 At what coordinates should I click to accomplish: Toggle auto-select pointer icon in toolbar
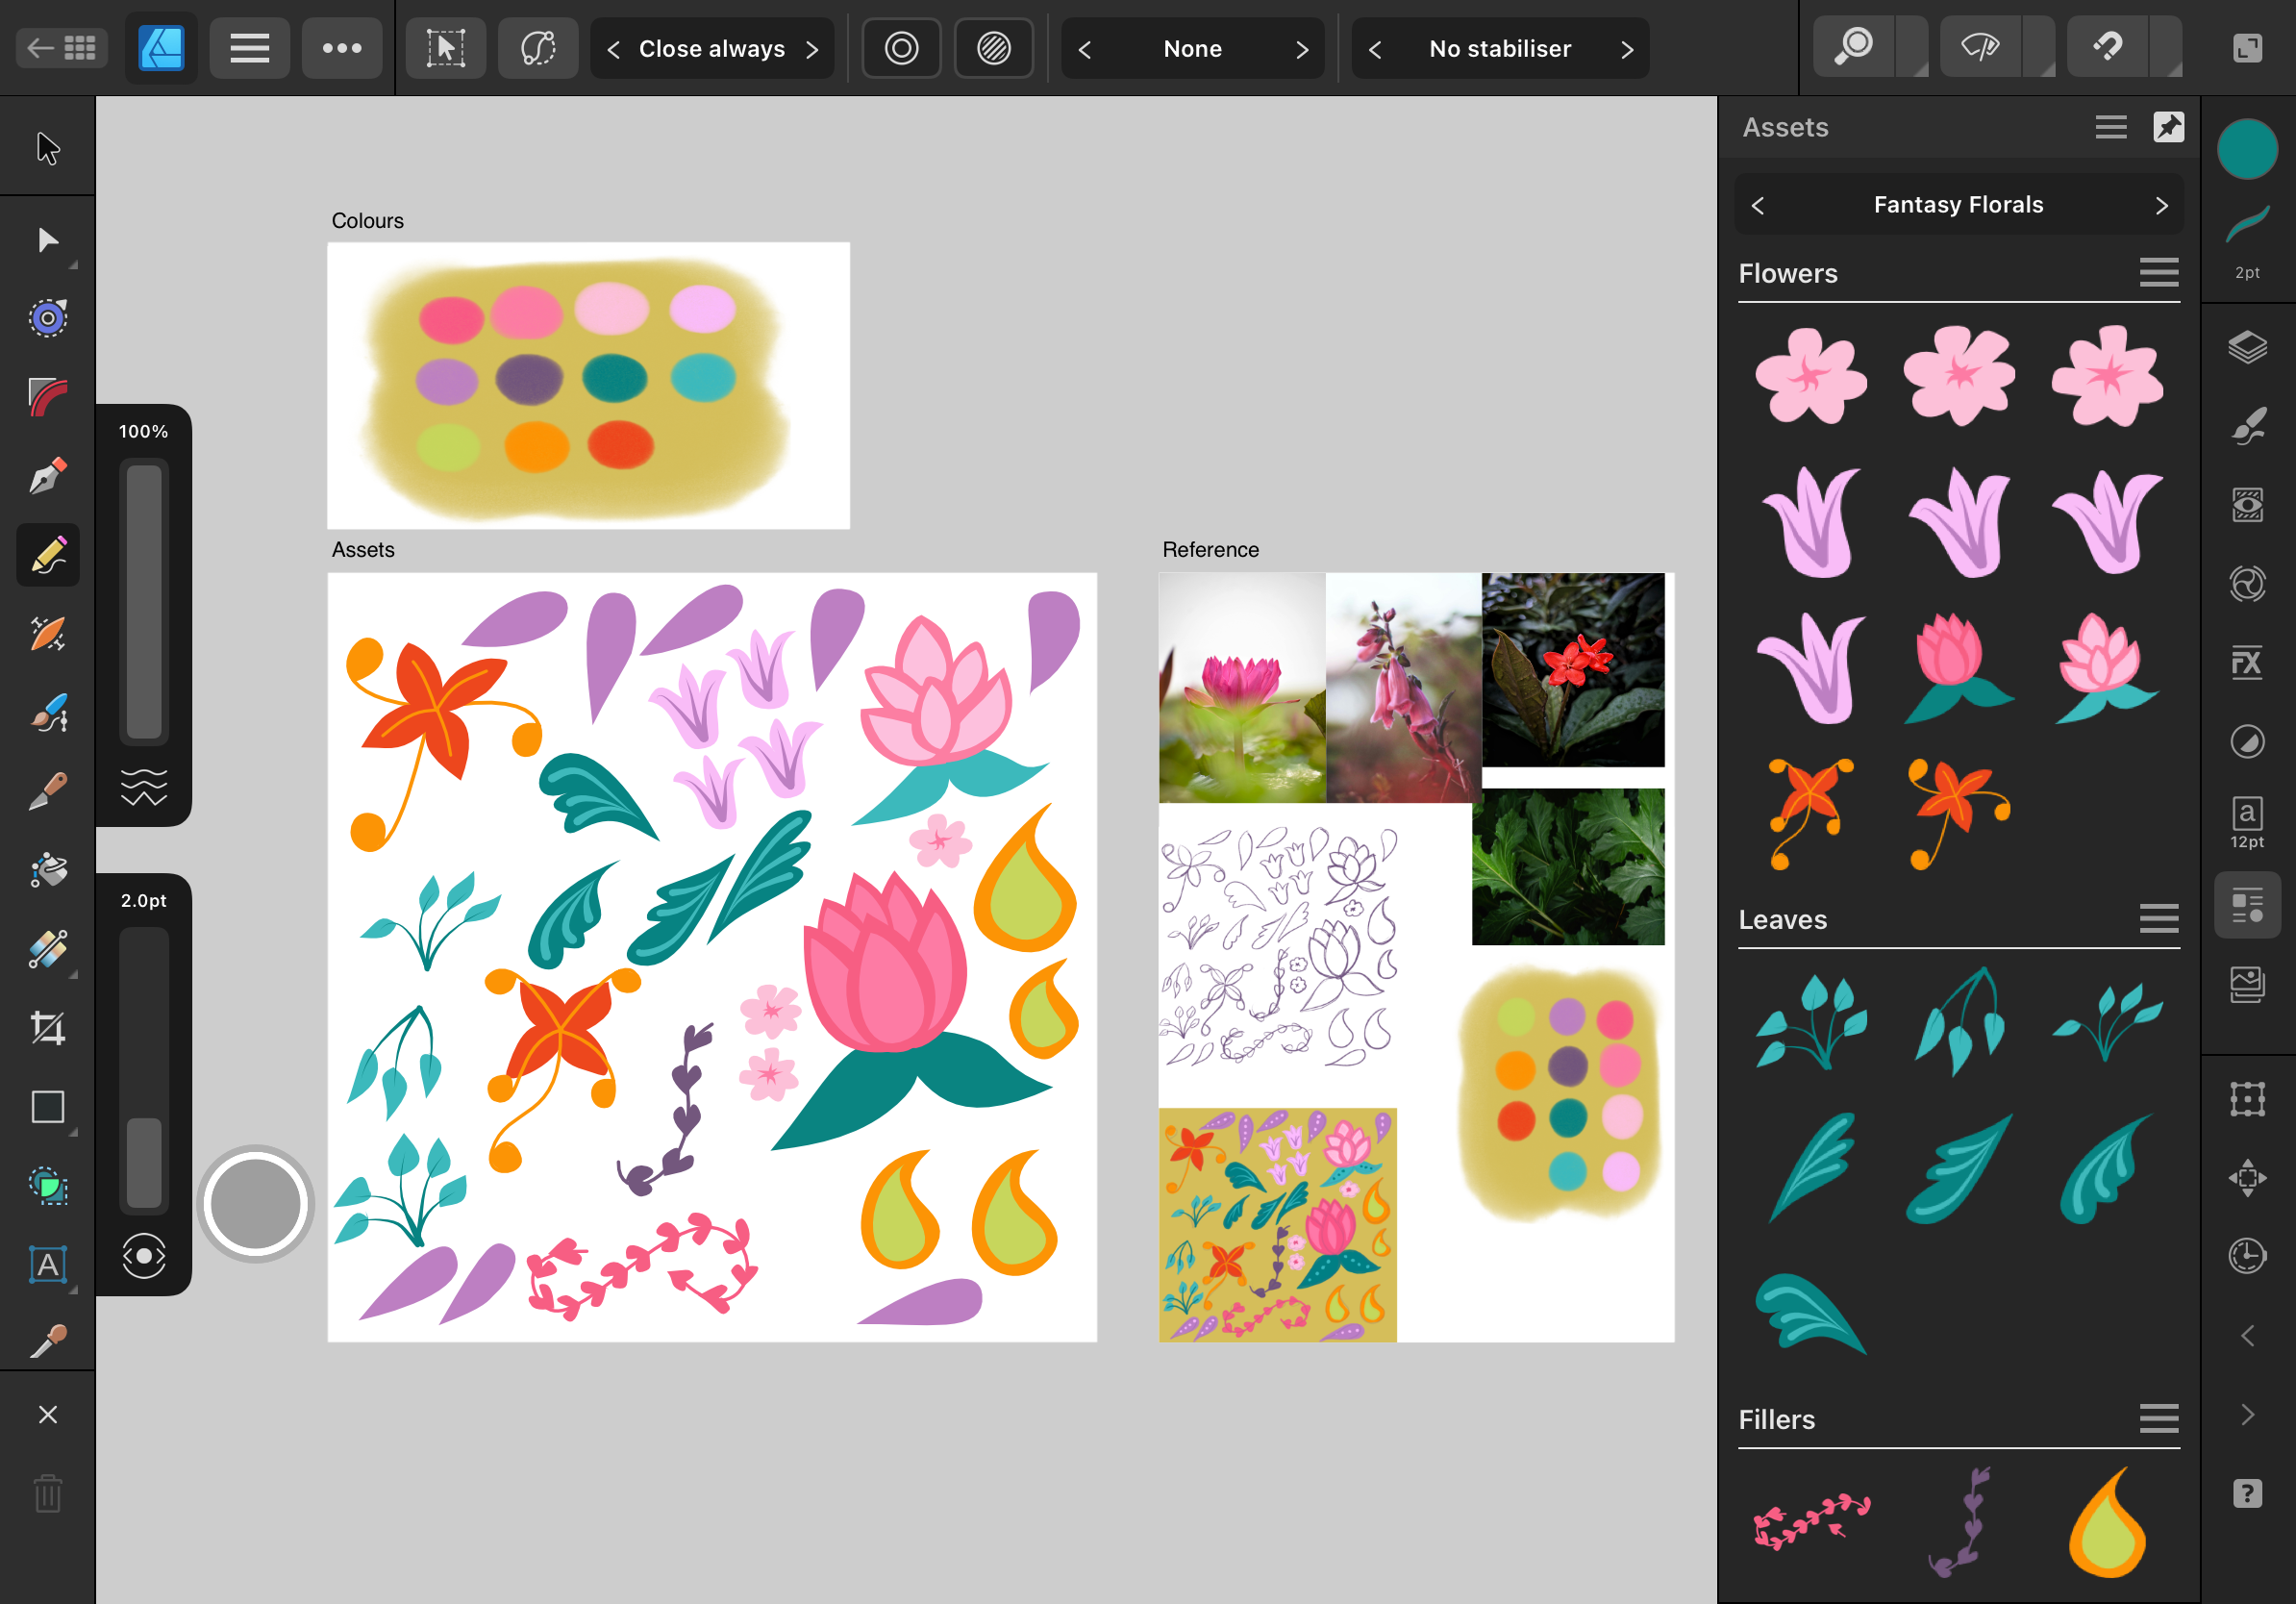coord(446,48)
